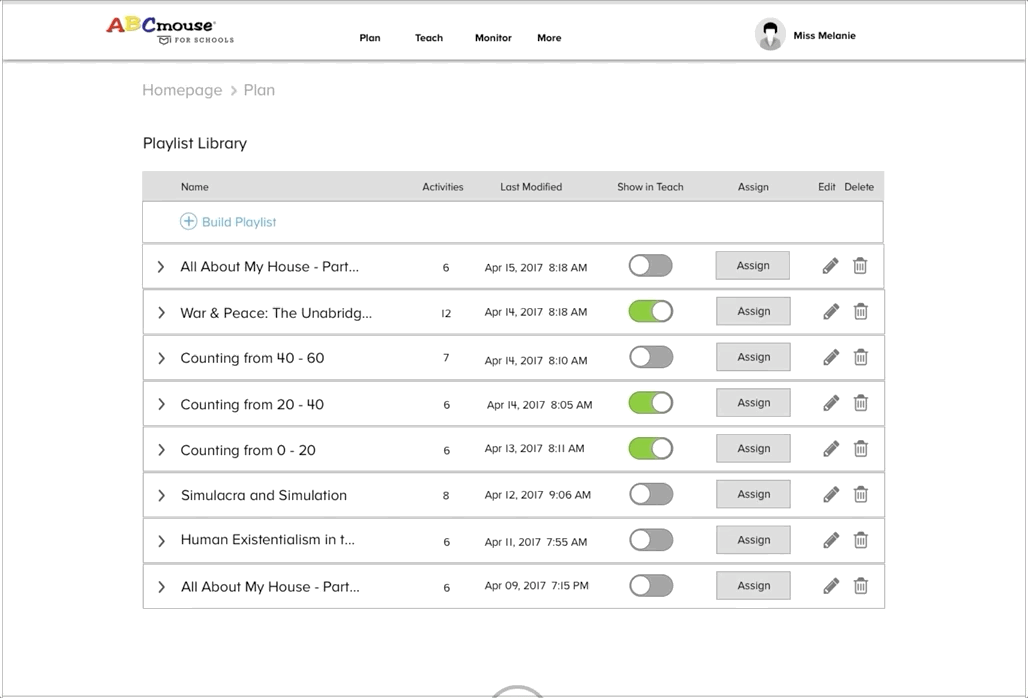This screenshot has width=1028, height=698.
Task: Click the Plan breadcrumb link
Action: pos(259,90)
